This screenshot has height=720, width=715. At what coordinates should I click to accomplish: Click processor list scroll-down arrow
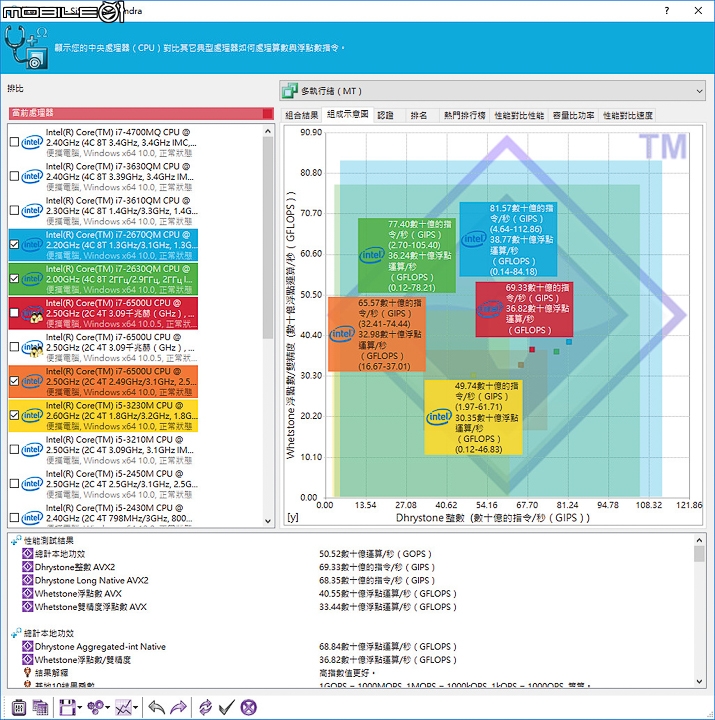click(x=268, y=521)
